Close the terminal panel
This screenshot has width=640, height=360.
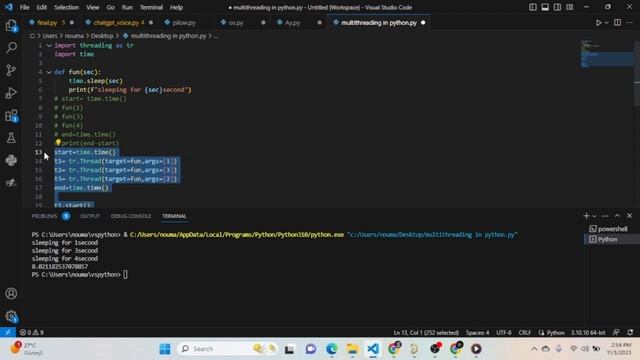(629, 216)
